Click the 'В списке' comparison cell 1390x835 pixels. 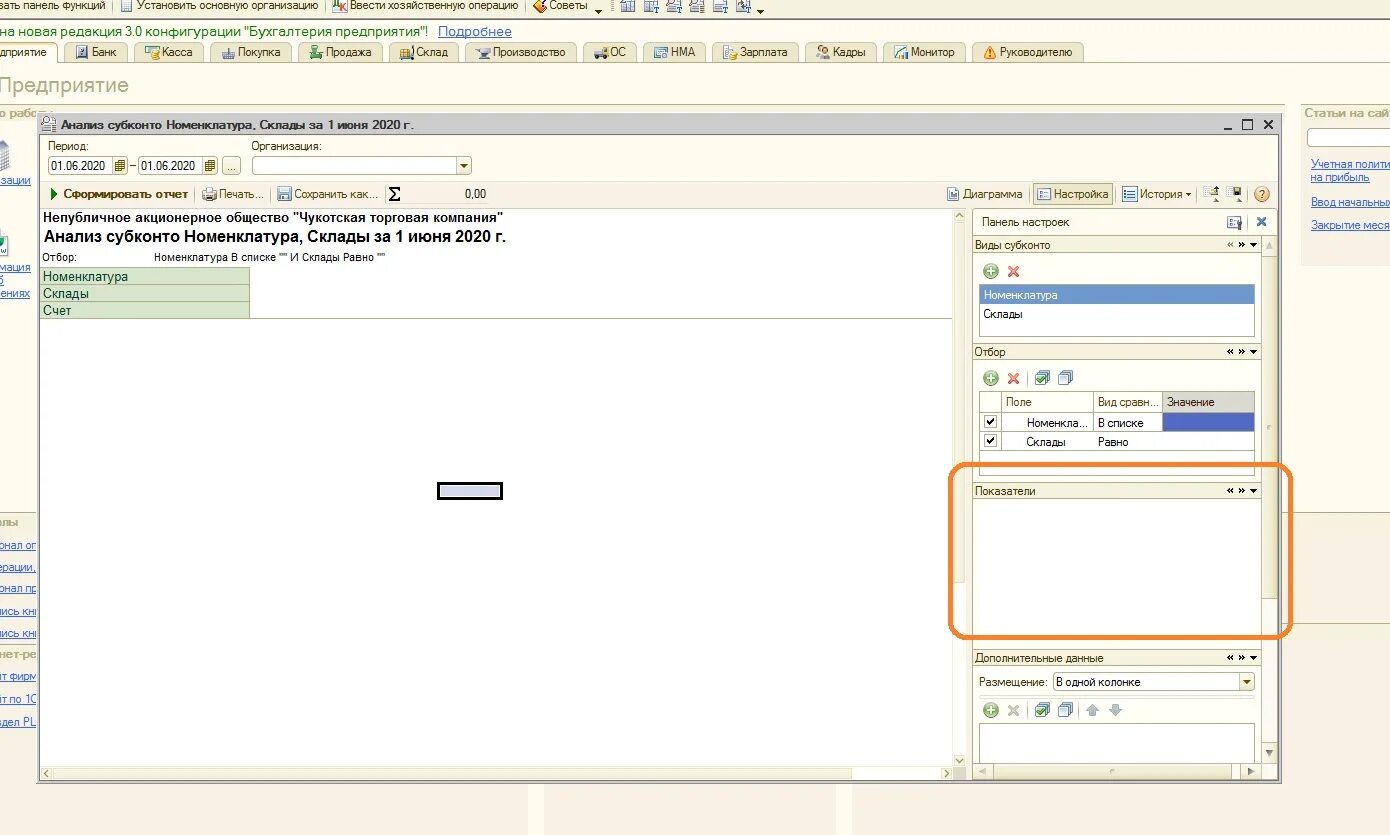pyautogui.click(x=1128, y=423)
